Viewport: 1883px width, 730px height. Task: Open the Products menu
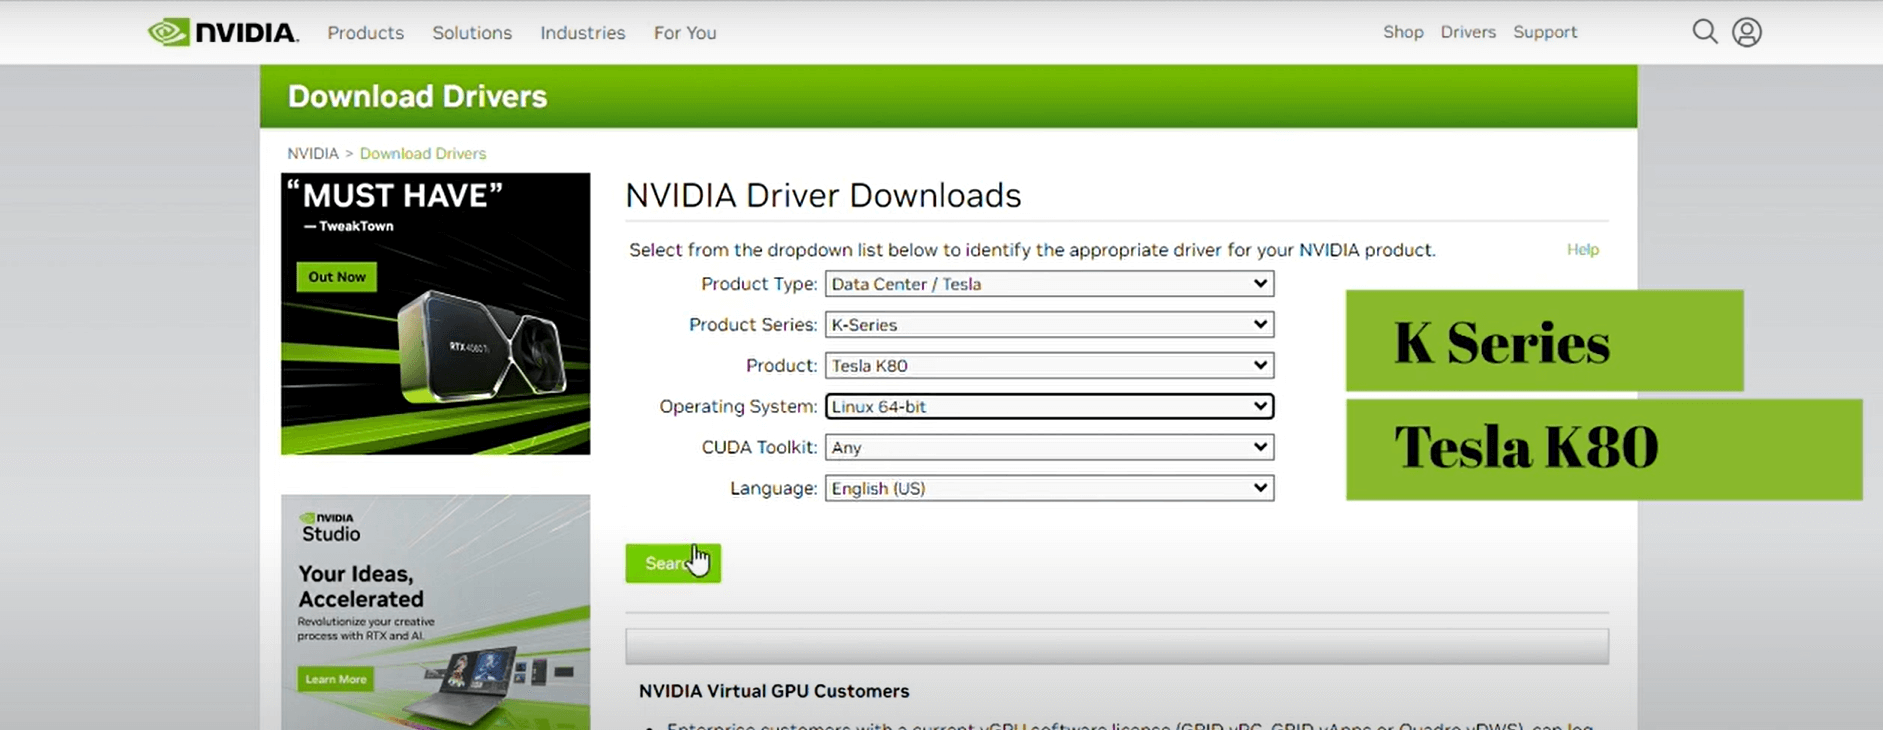click(x=365, y=33)
